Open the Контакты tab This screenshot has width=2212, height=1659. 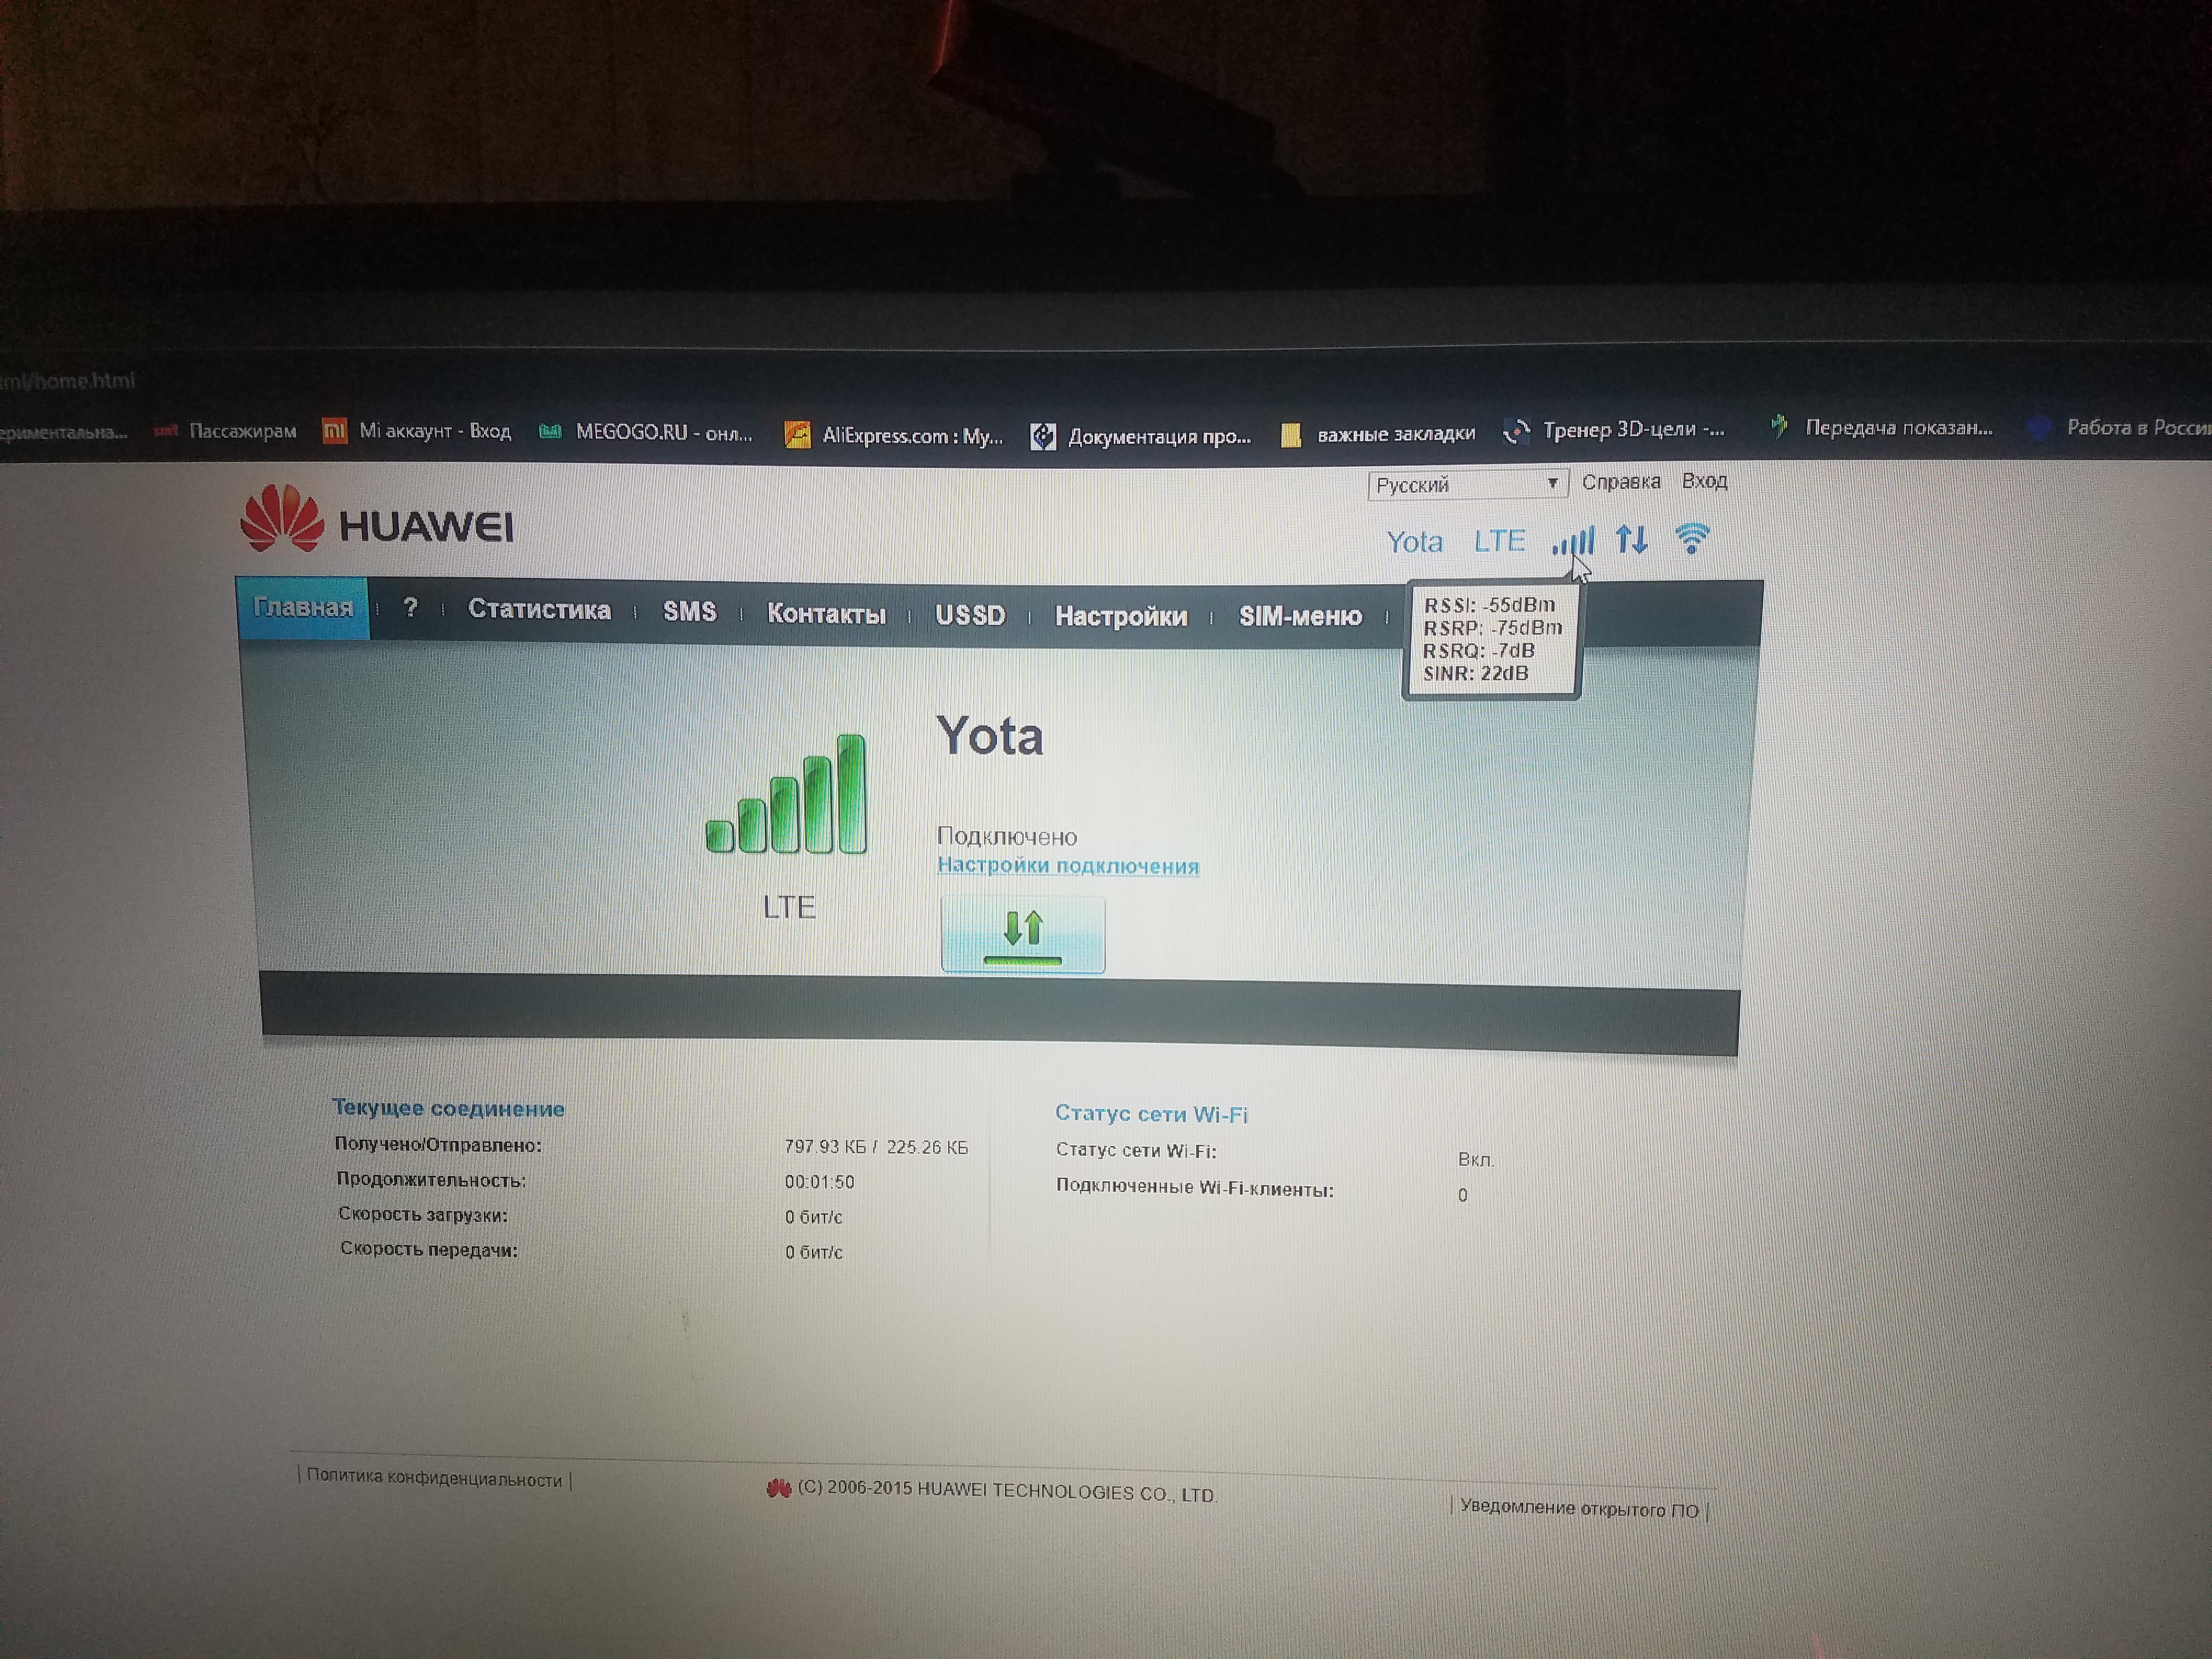826,614
